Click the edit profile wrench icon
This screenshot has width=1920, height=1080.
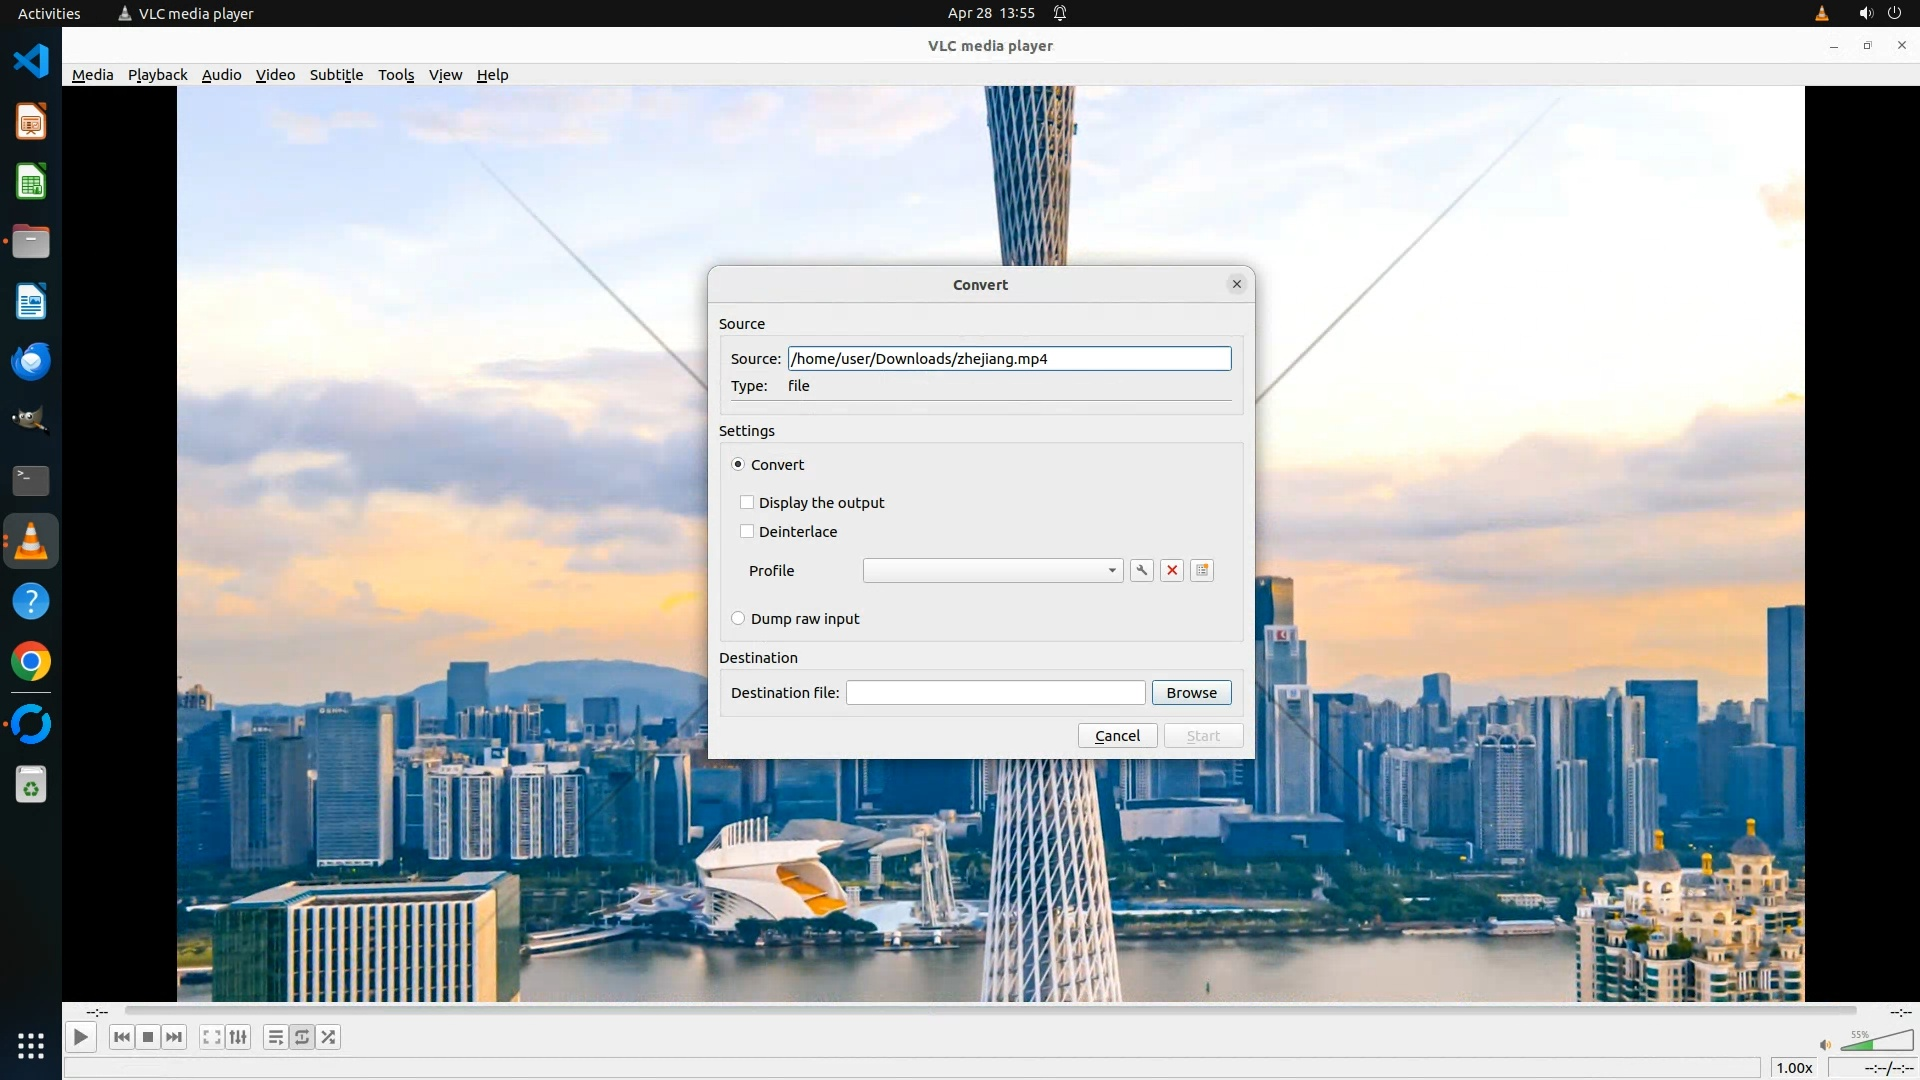click(x=1141, y=570)
